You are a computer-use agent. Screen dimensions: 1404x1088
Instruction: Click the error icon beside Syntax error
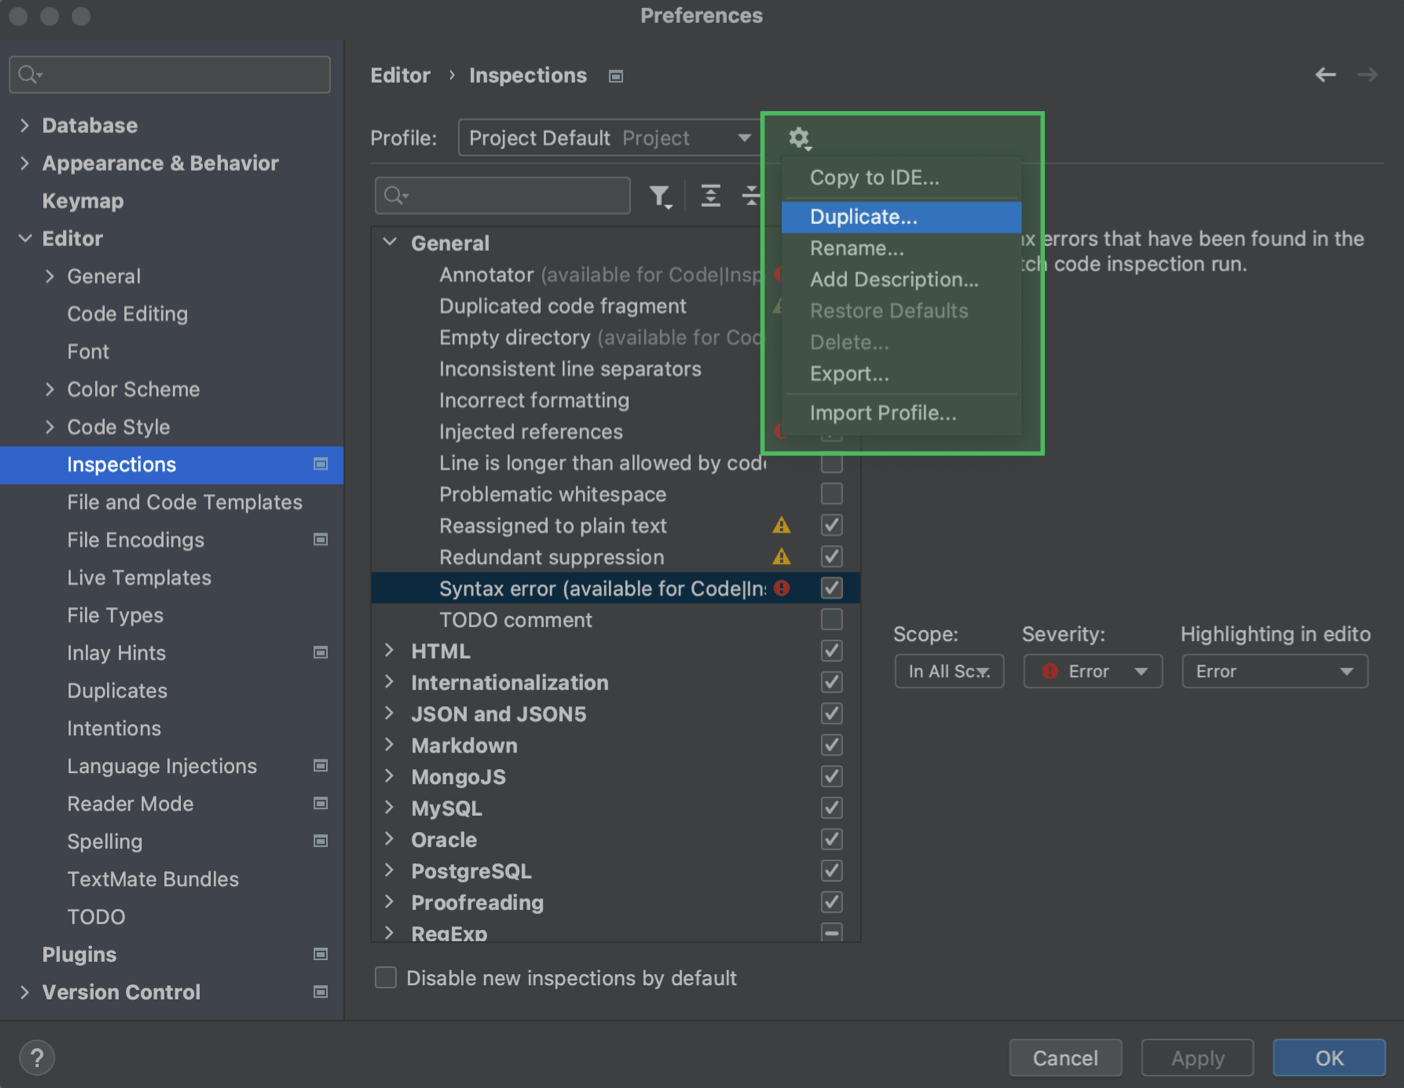tap(781, 589)
